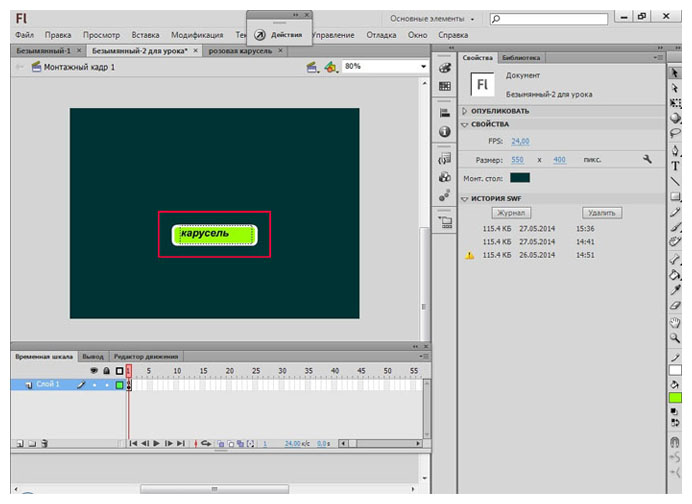
Task: Toggle visibility dot for Слой 1
Action: 94,385
